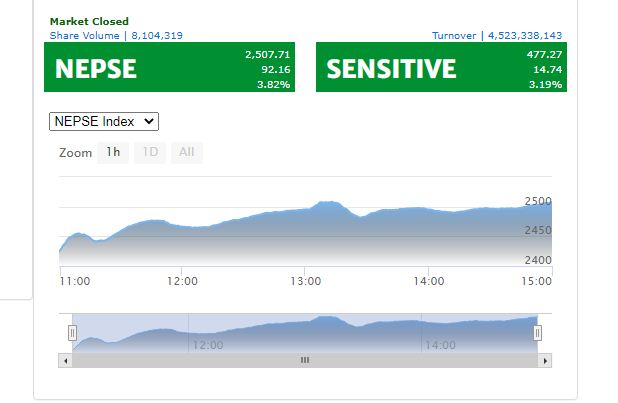Click the right navigator range handle
Image resolution: width=618 pixels, height=403 pixels.
pyautogui.click(x=537, y=332)
